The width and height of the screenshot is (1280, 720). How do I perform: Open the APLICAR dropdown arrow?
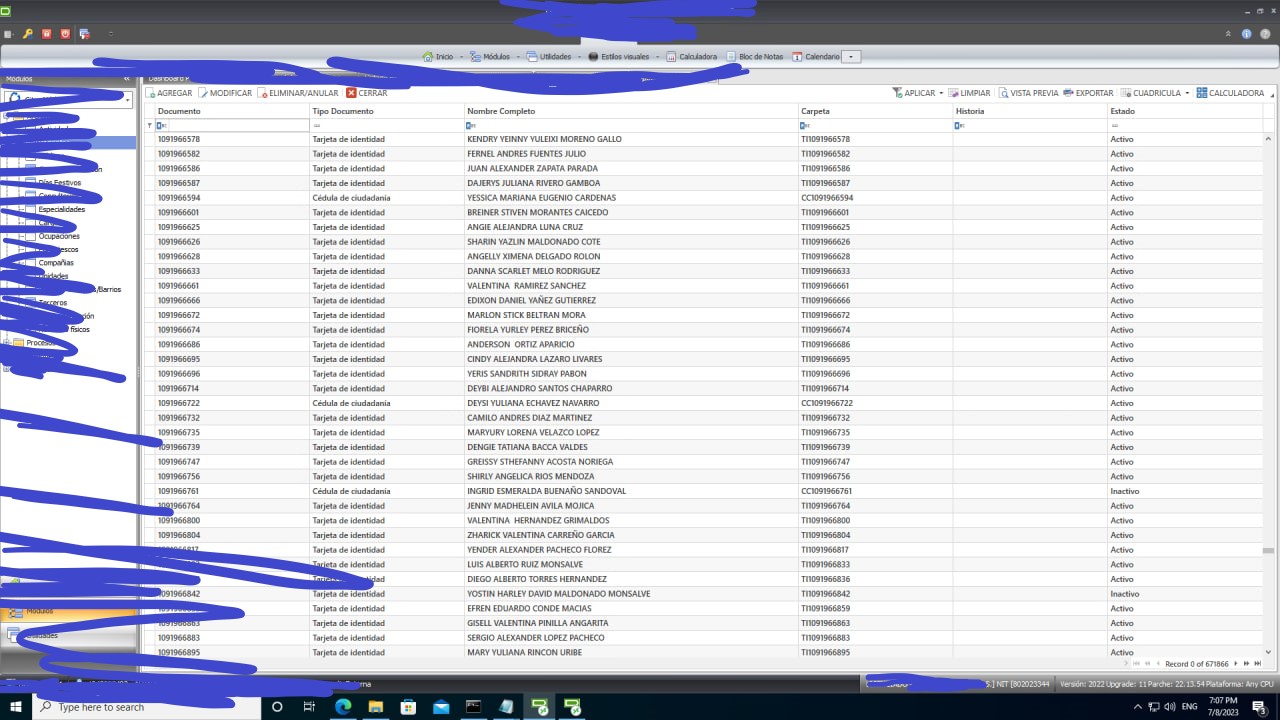coord(941,93)
